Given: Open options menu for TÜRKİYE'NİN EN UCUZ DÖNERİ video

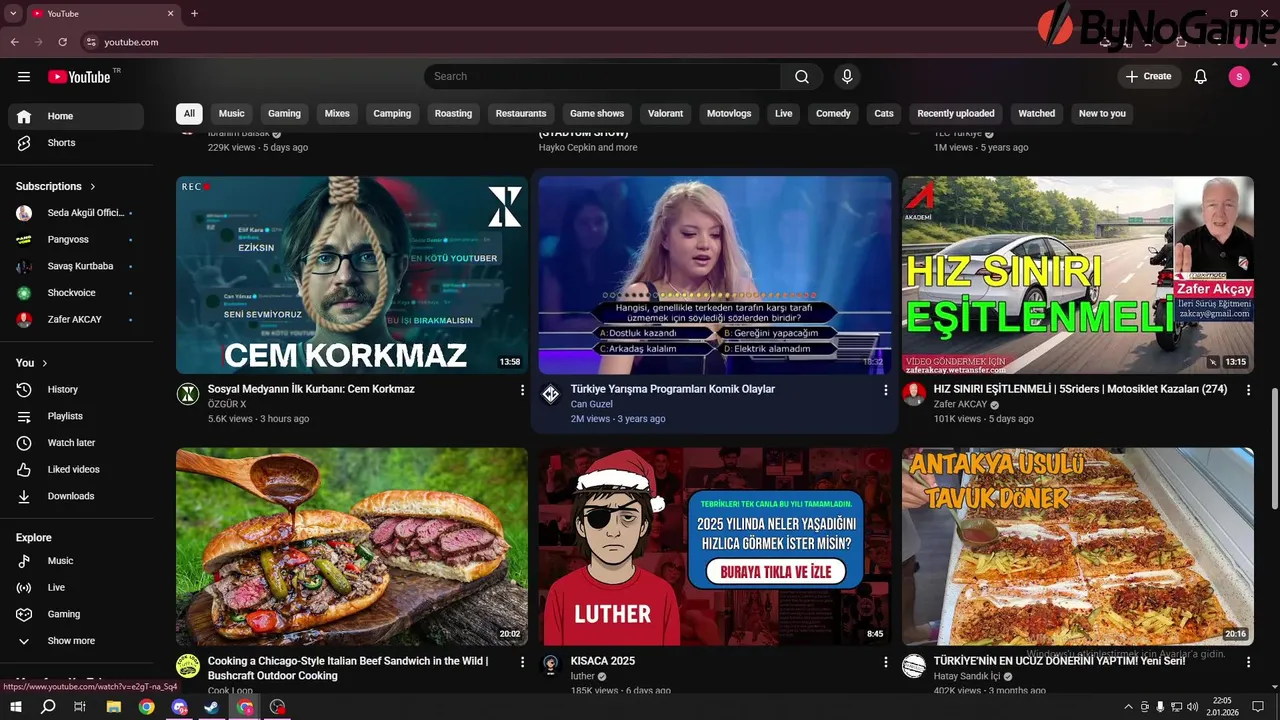Looking at the screenshot, I should point(1248,662).
